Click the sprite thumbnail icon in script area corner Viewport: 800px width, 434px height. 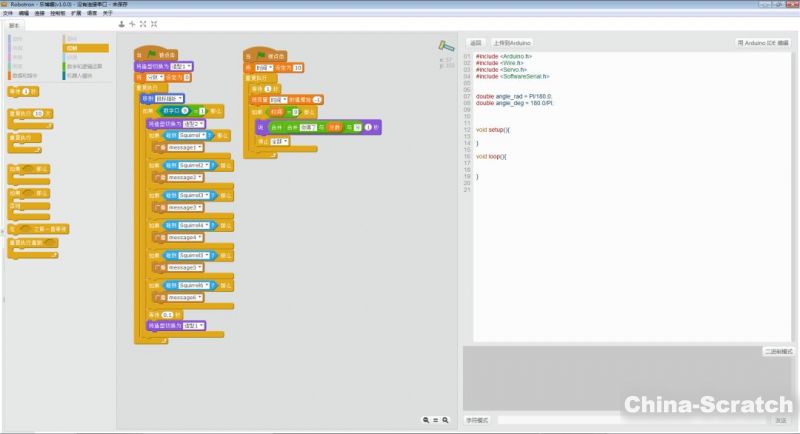[445, 46]
